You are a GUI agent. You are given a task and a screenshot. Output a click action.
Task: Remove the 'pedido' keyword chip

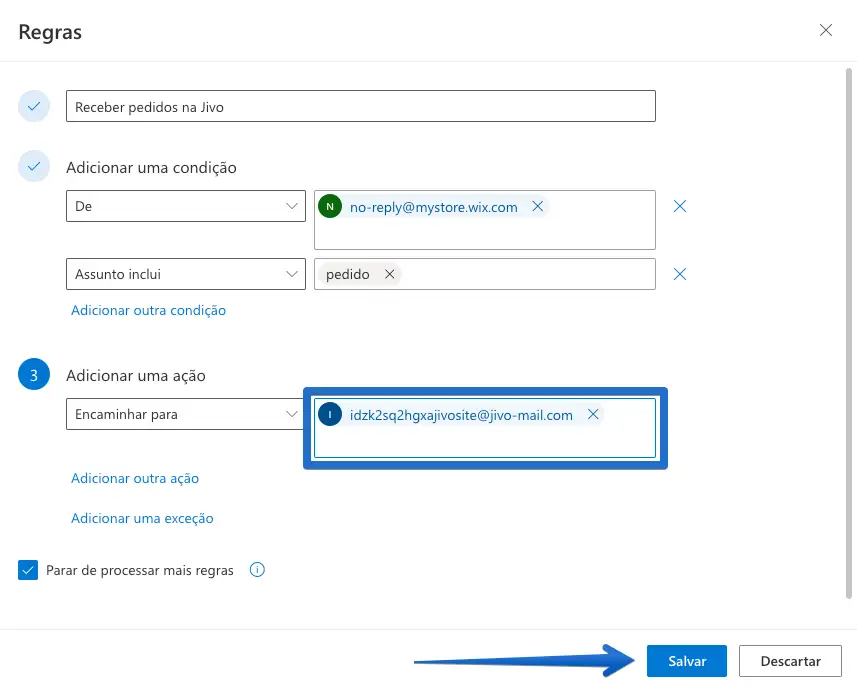coord(389,274)
